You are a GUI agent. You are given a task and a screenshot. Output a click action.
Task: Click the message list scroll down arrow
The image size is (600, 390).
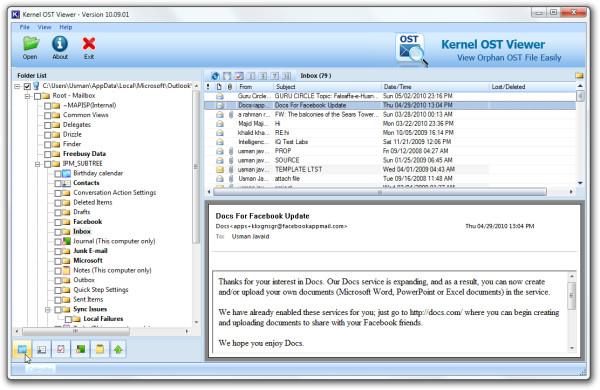click(x=580, y=183)
